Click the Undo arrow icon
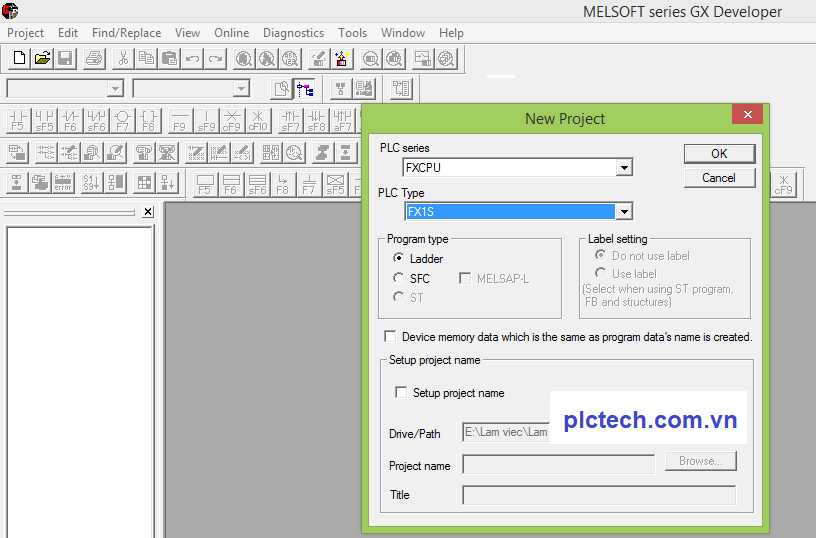Viewport: 816px width, 538px height. (x=192, y=58)
